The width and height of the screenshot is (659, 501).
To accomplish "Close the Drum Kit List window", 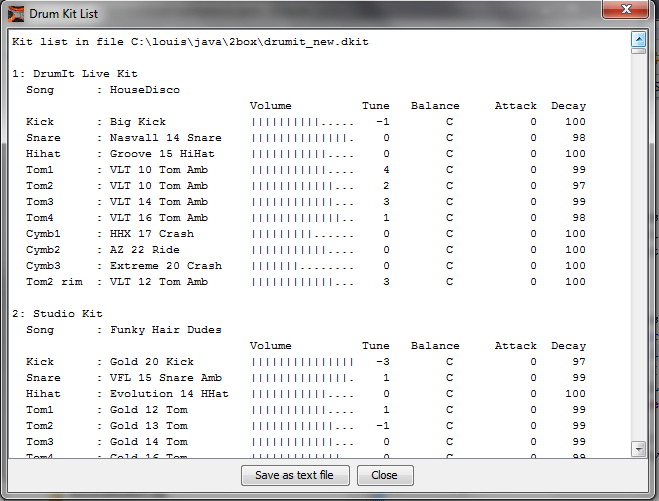I will [626, 9].
